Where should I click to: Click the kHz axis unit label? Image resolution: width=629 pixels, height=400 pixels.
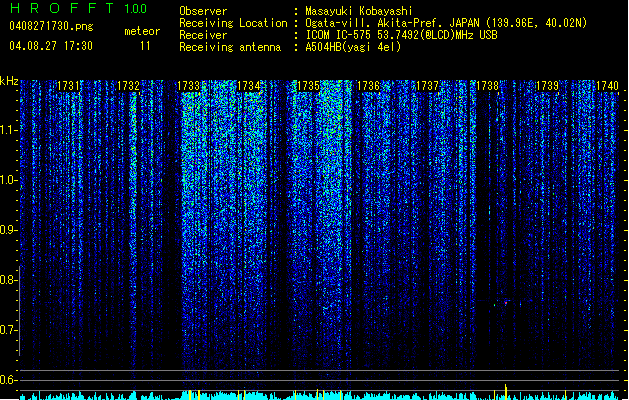pos(9,81)
